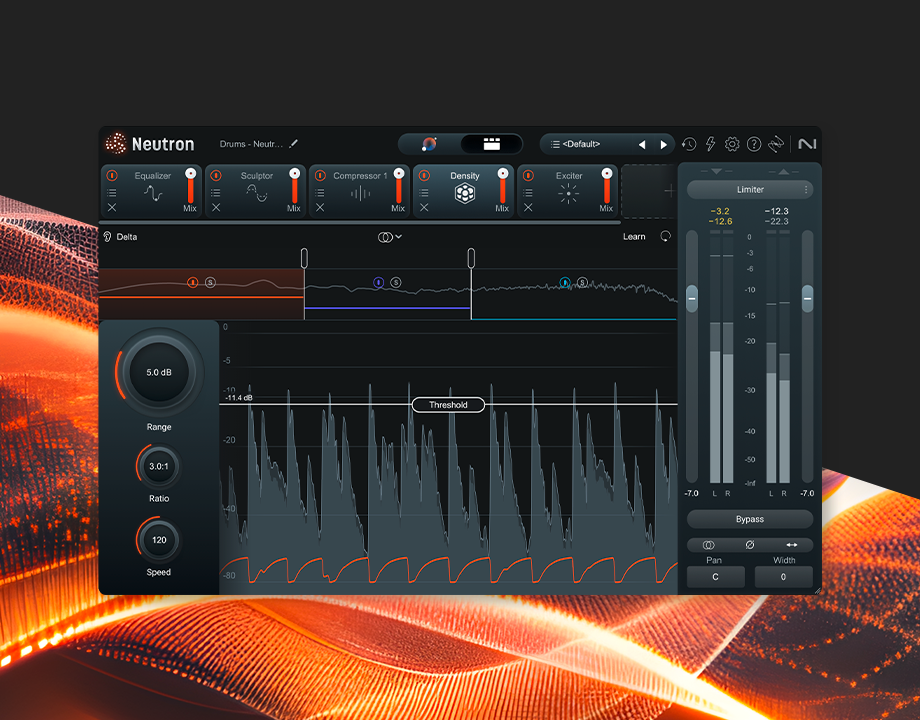
Task: Open the settings gear icon
Action: 732,145
